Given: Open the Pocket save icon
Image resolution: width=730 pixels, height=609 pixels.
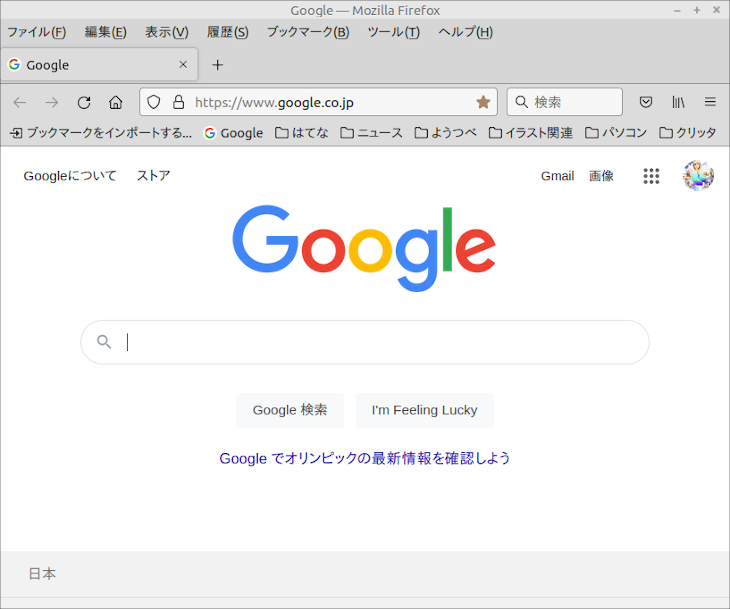Looking at the screenshot, I should pyautogui.click(x=646, y=102).
